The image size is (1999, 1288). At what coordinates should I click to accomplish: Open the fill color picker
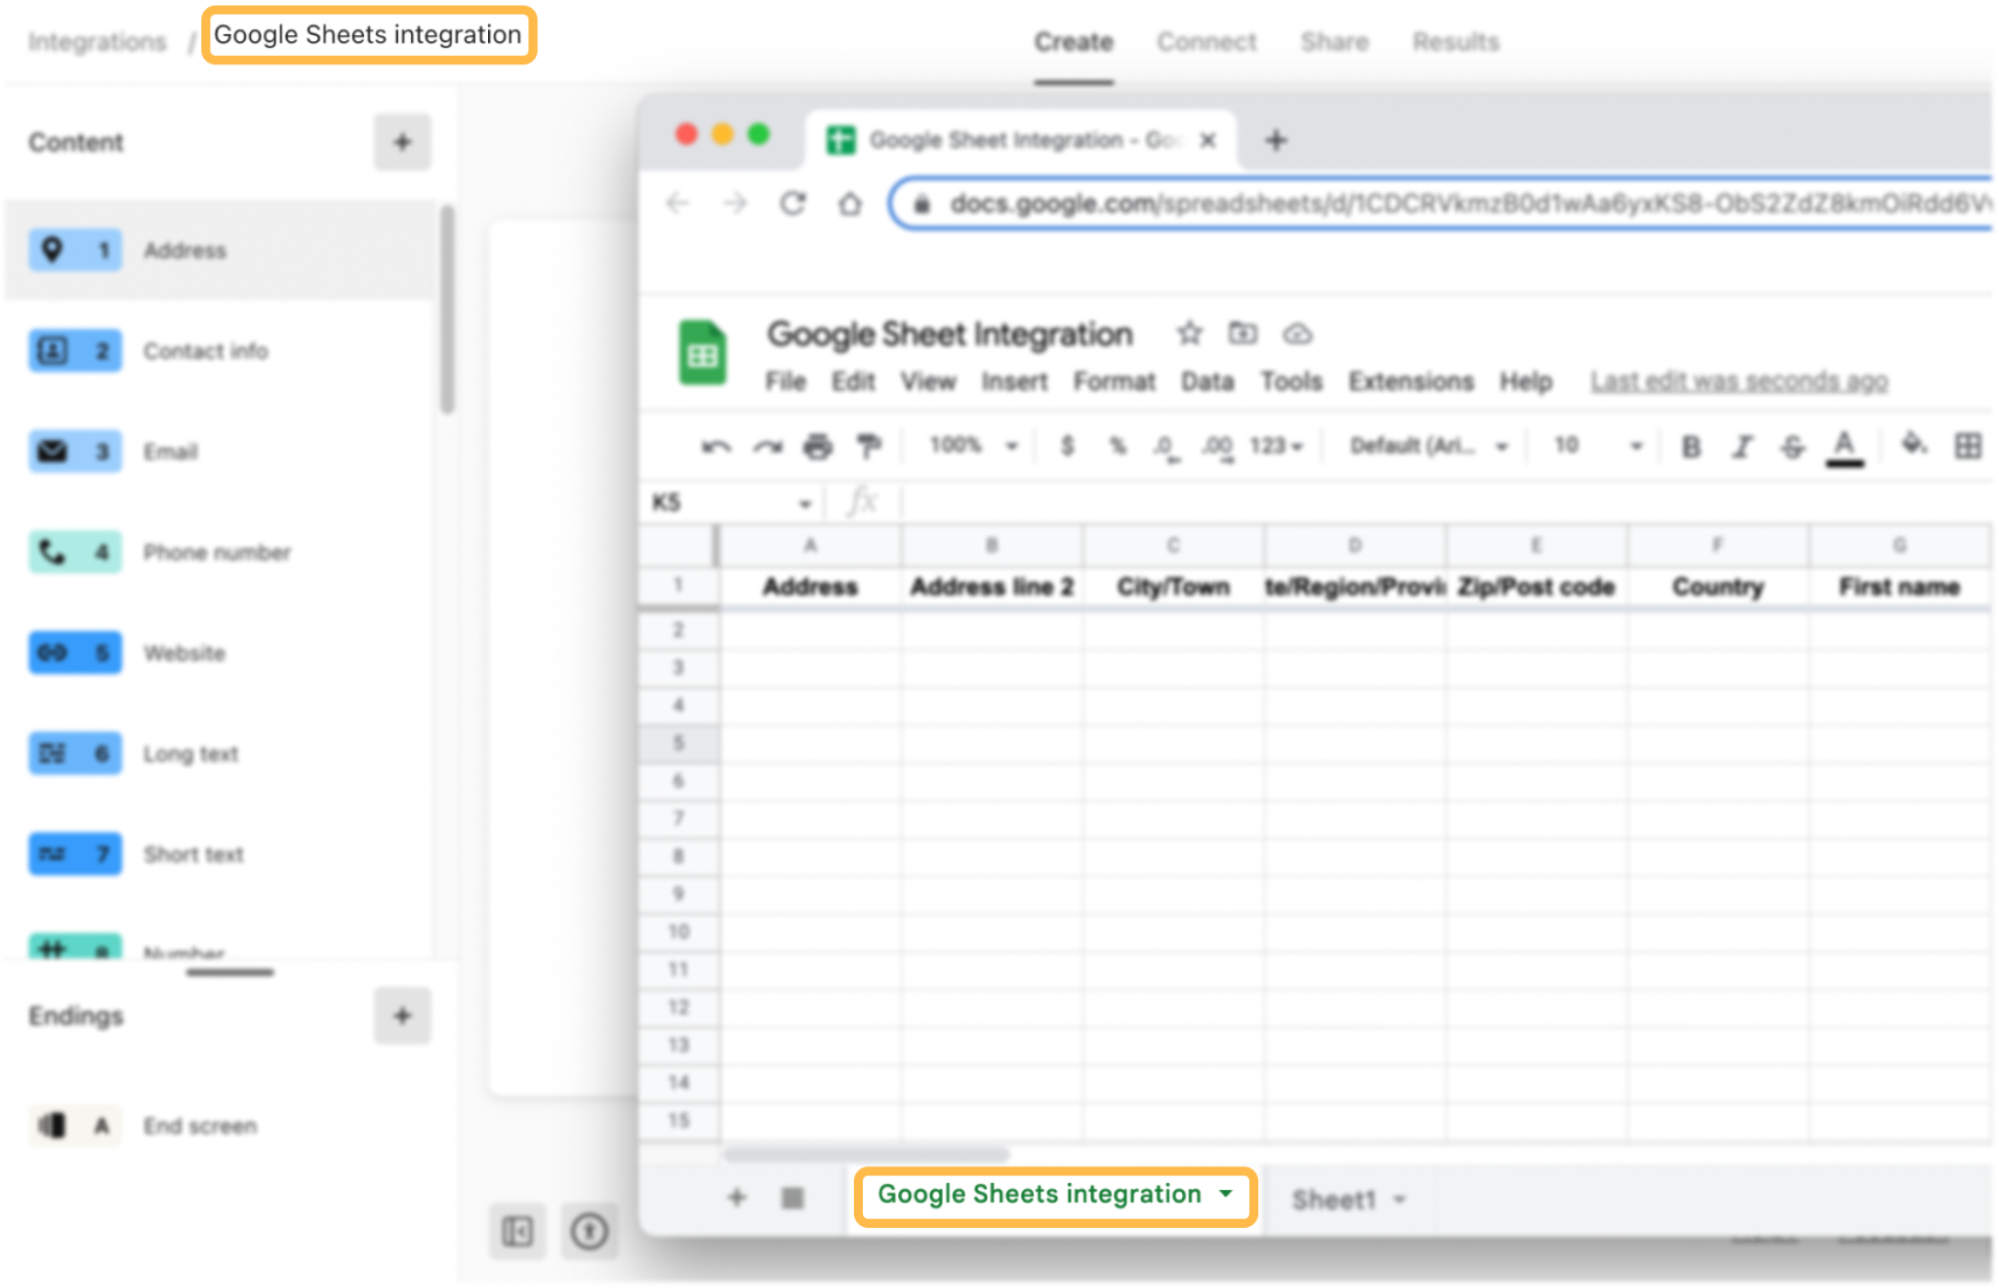pyautogui.click(x=1914, y=444)
